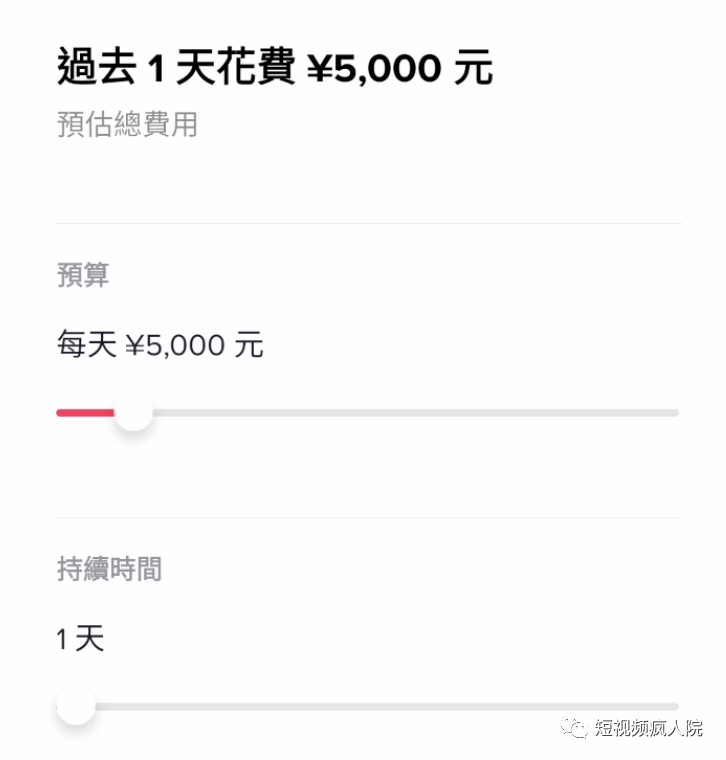Click the 元 unit in the bold heading
Viewport: 726px width, 760px height.
[472, 69]
